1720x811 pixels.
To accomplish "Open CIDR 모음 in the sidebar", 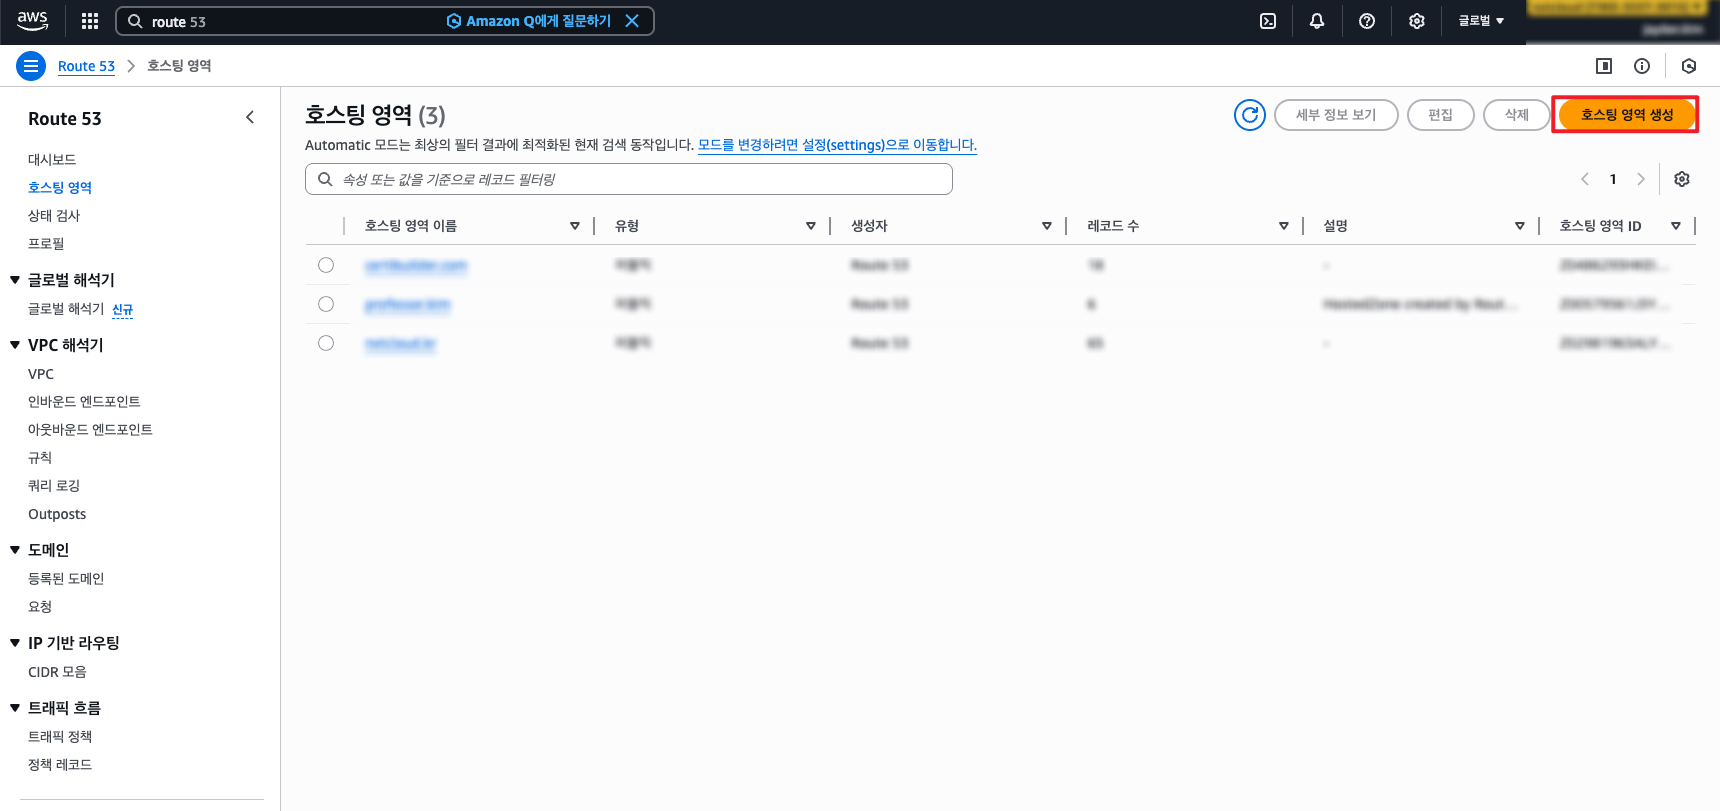I will 57,672.
